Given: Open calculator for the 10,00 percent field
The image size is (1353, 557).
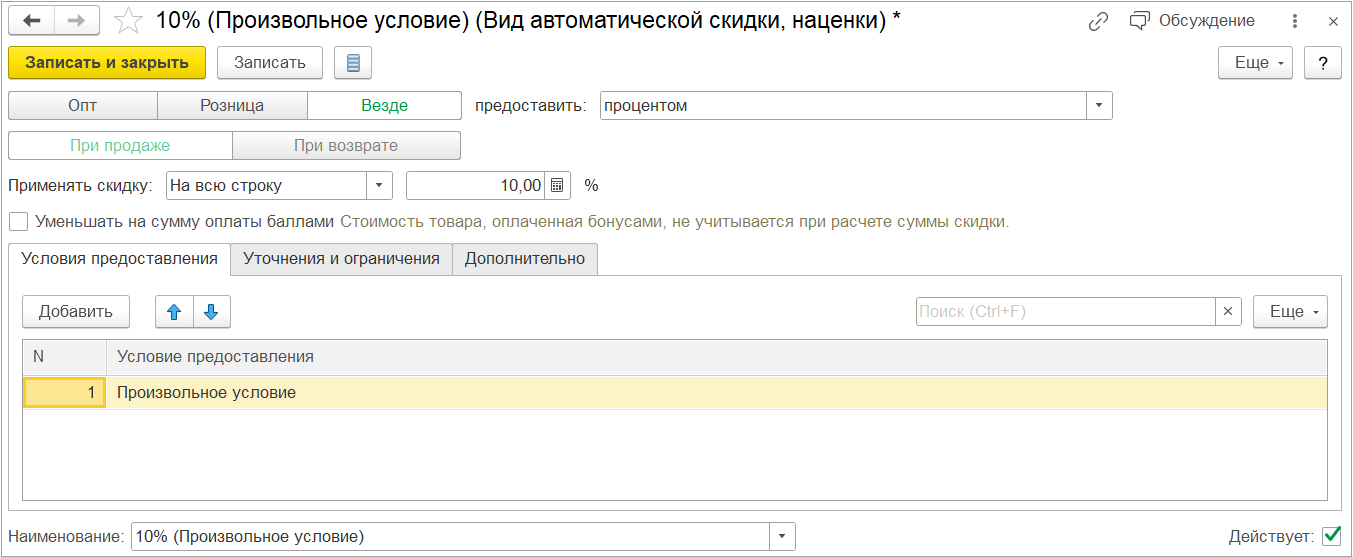Looking at the screenshot, I should [x=558, y=185].
